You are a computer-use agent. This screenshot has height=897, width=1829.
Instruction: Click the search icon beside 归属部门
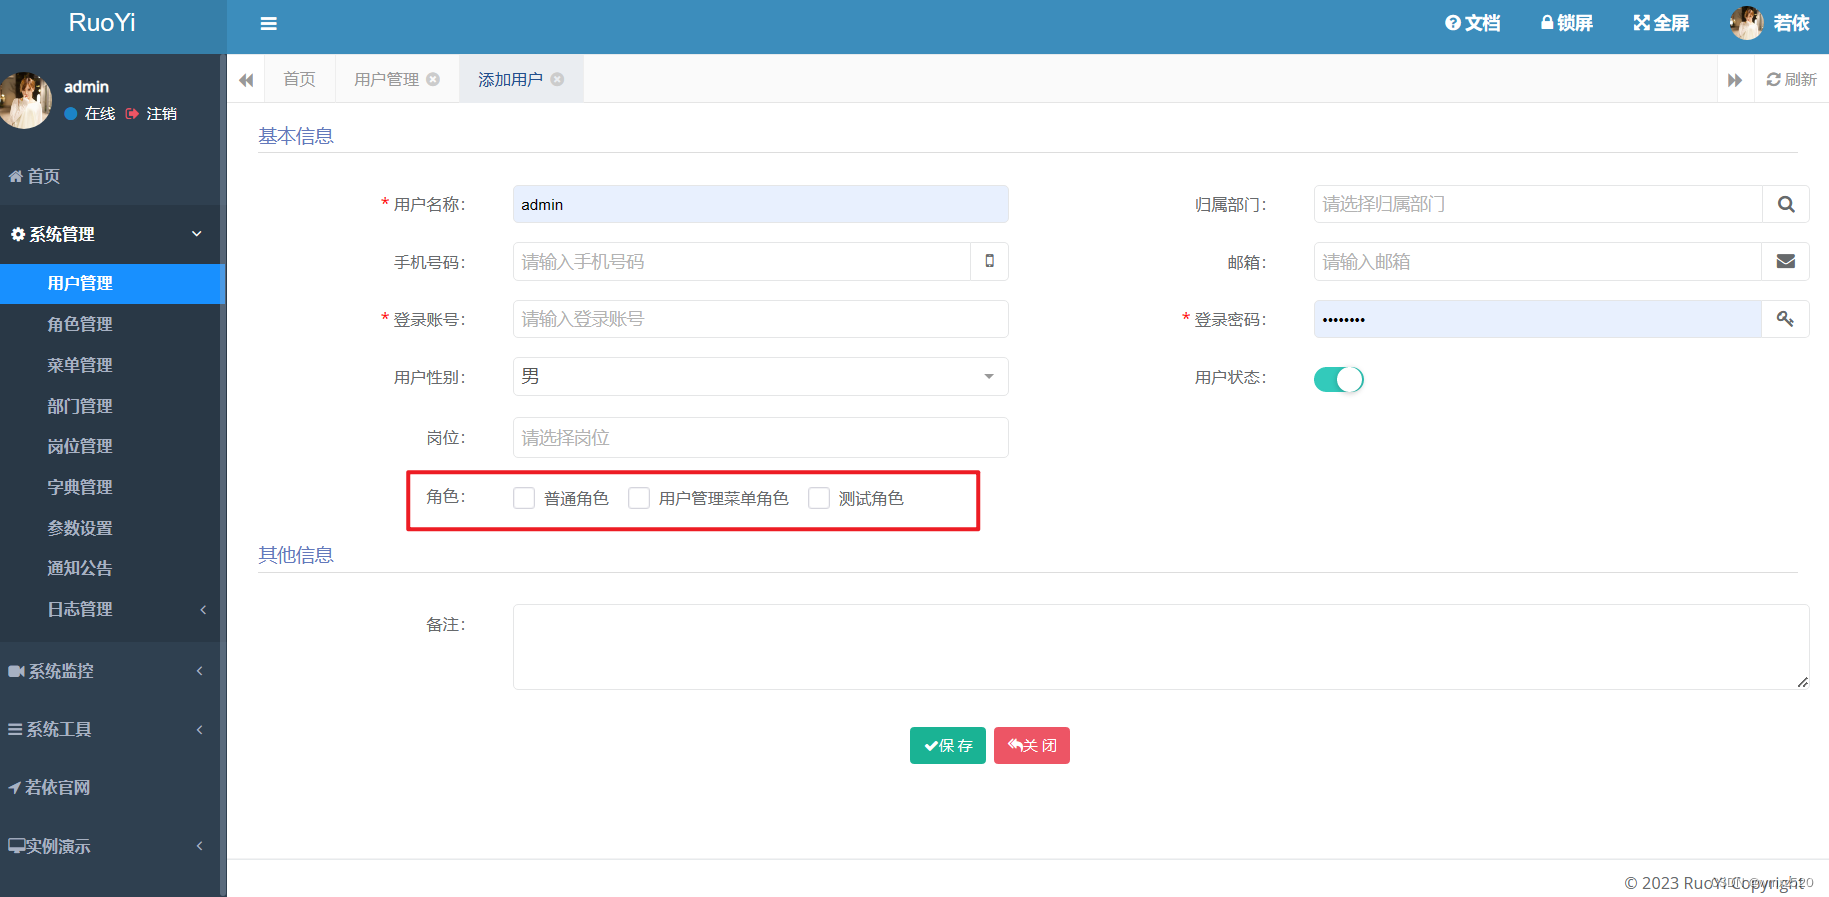(x=1786, y=204)
